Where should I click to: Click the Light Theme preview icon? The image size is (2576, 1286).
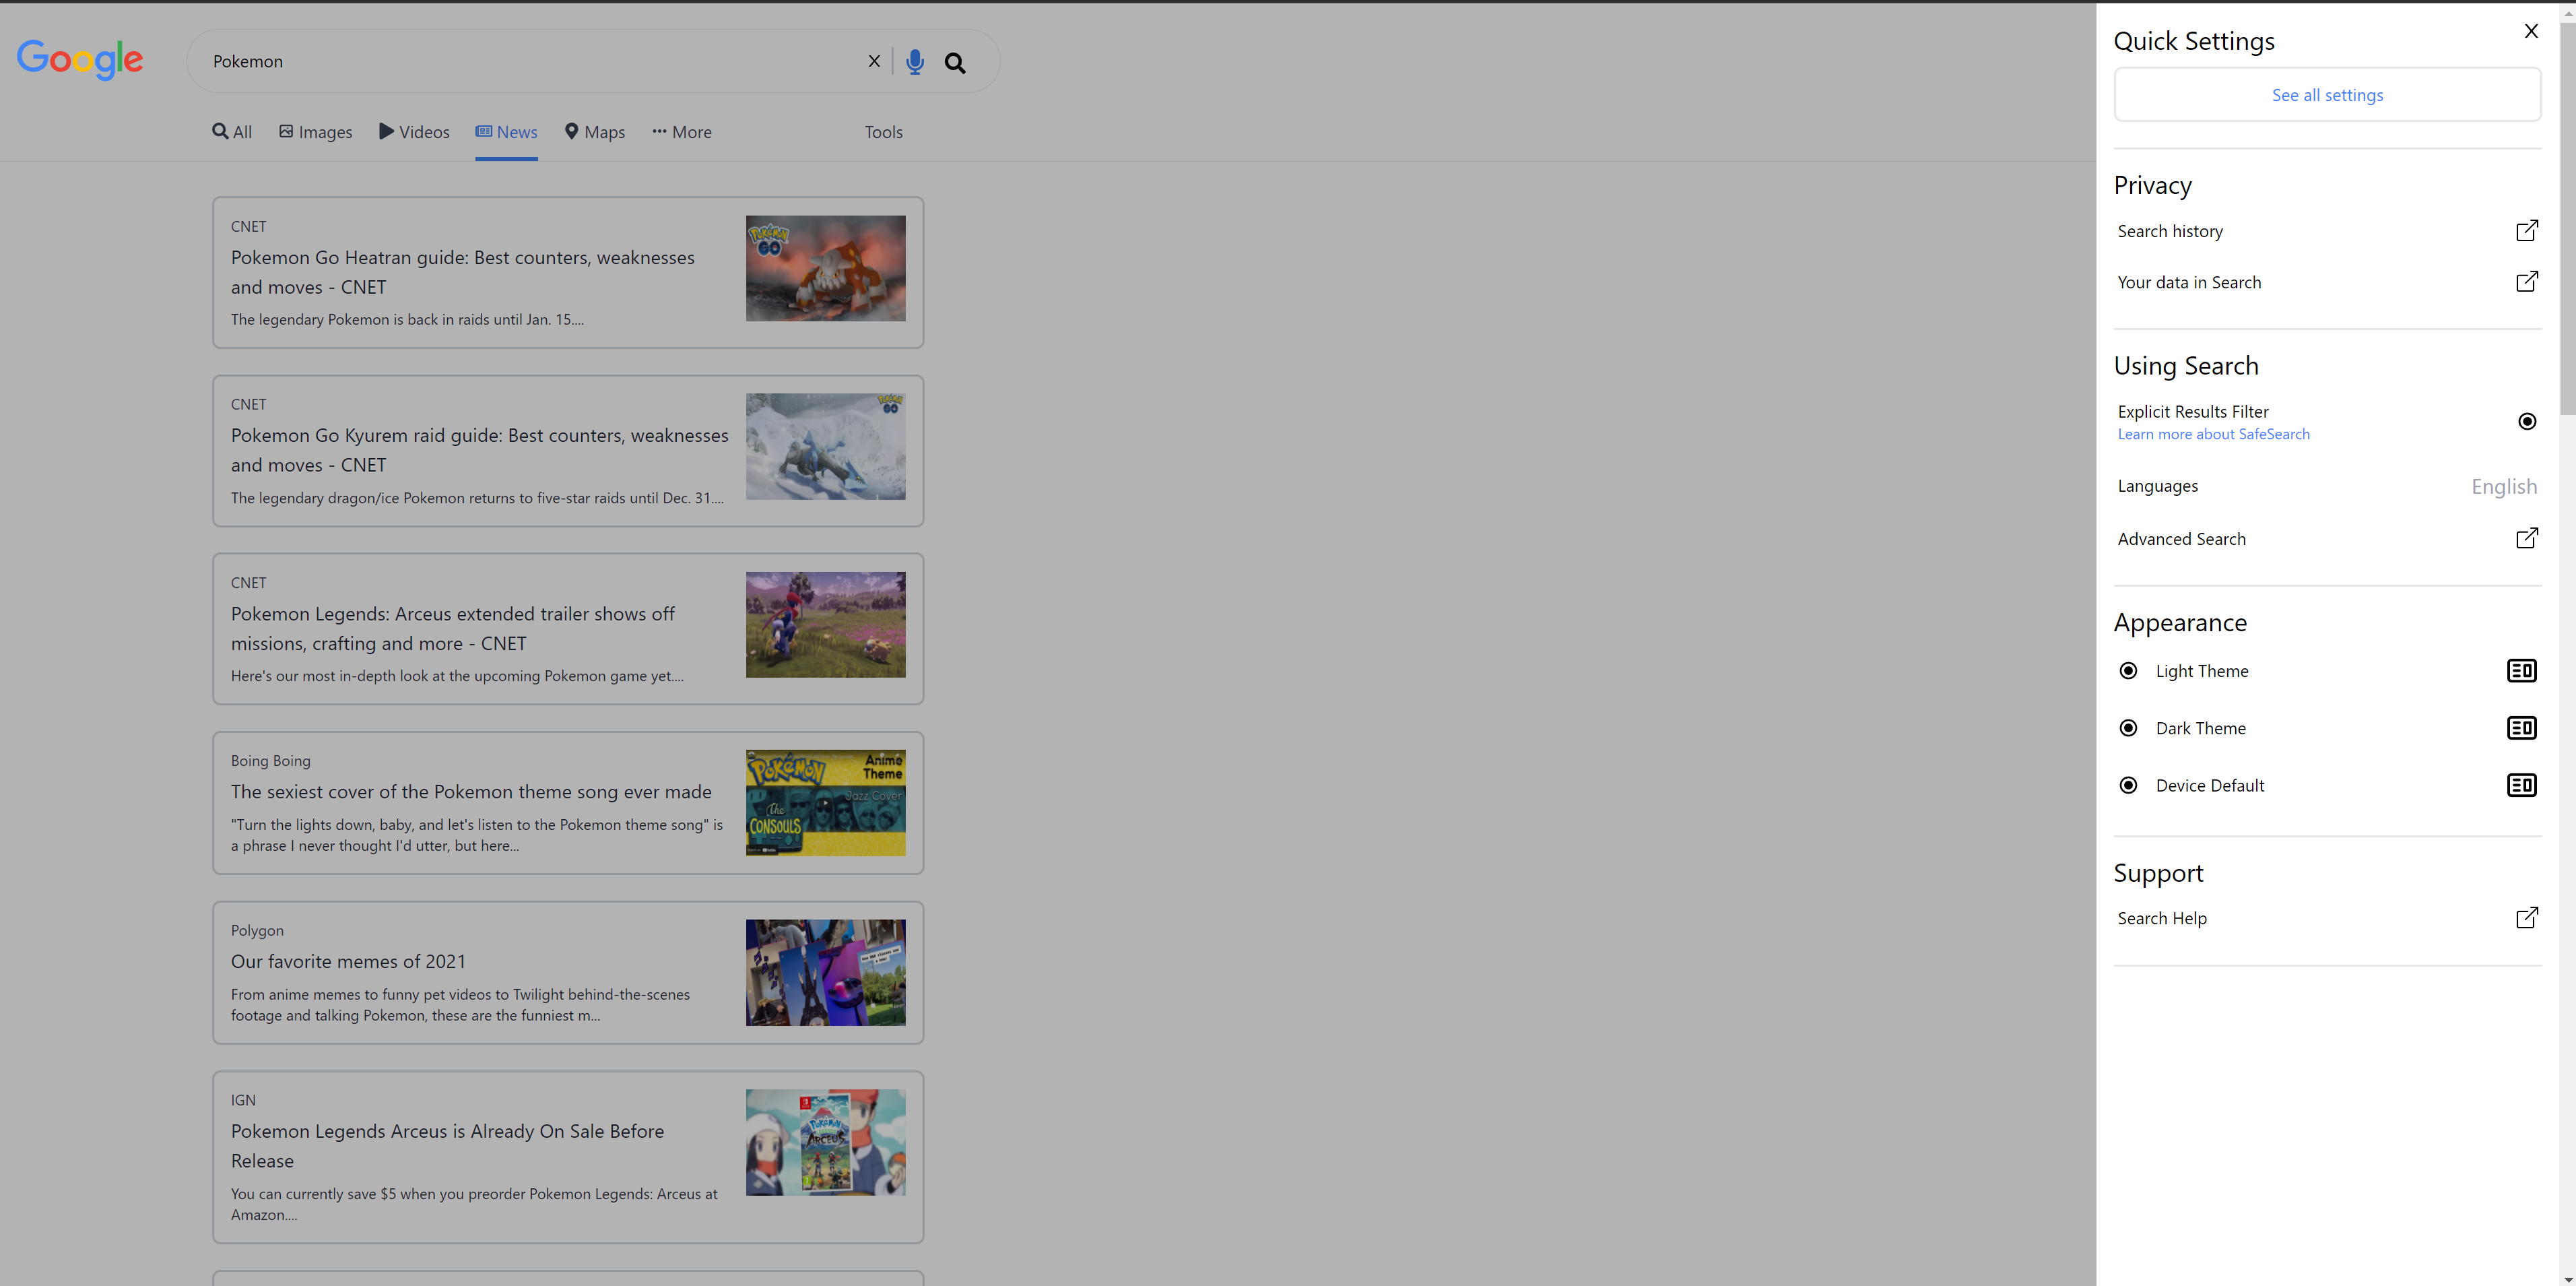tap(2521, 671)
